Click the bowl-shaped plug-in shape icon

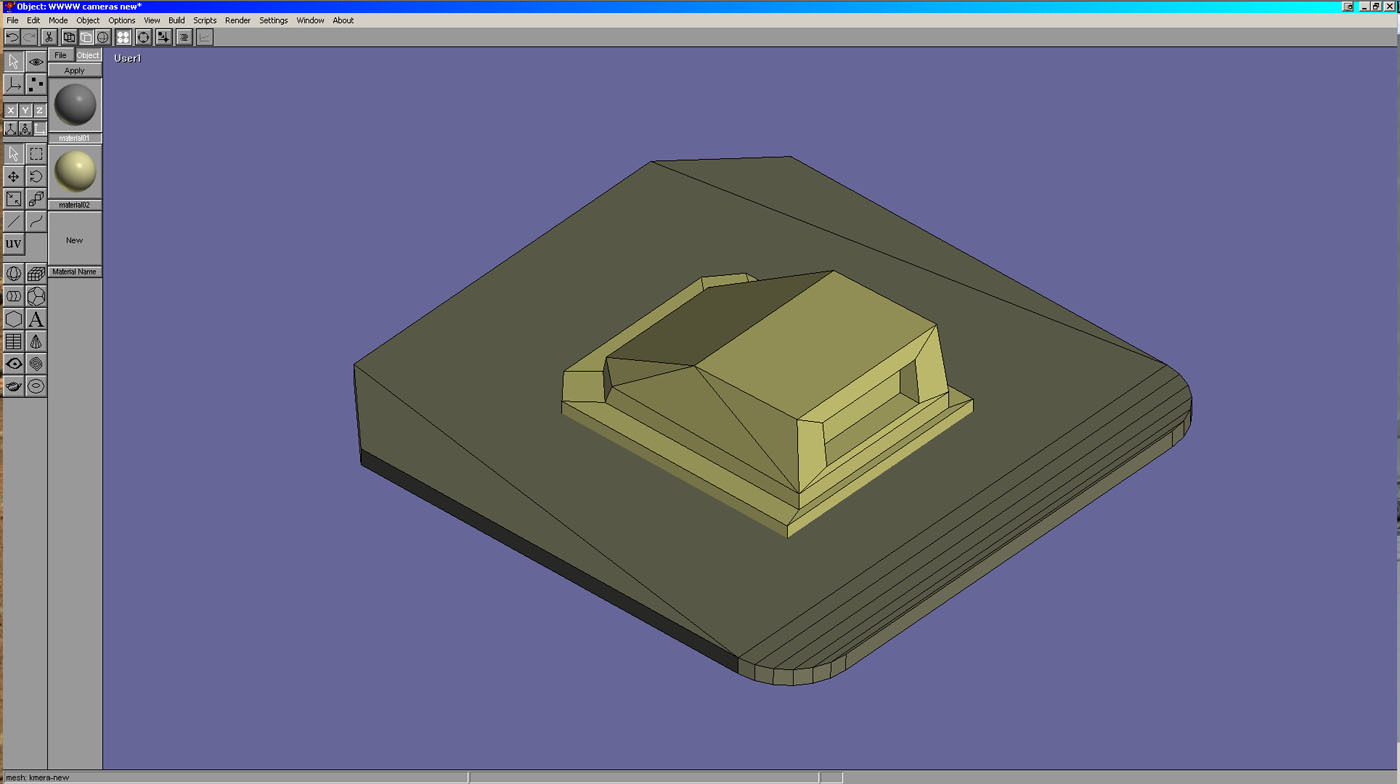tap(13, 386)
